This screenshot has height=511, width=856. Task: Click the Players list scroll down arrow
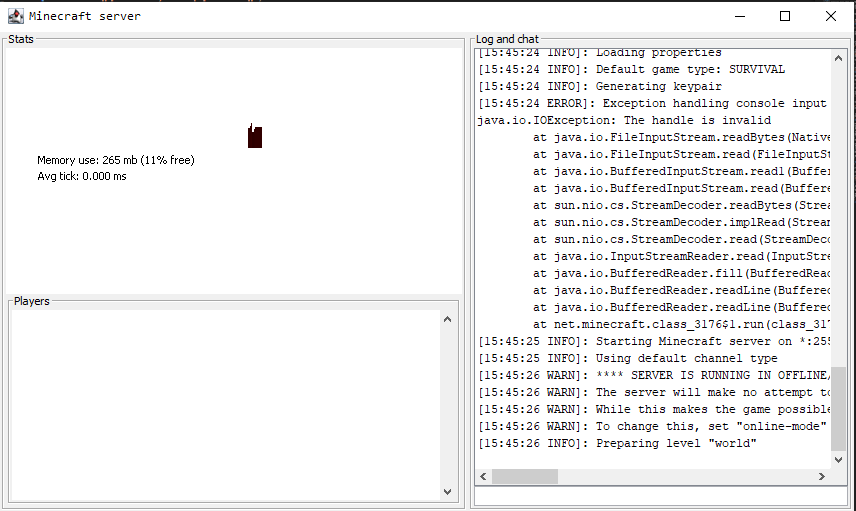tap(448, 491)
